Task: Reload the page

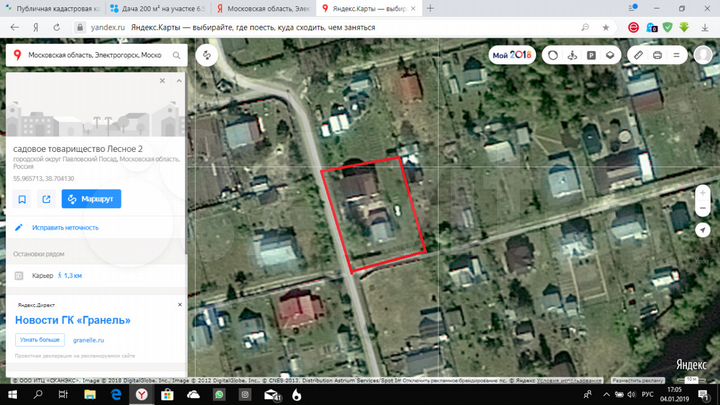Action: point(56,28)
